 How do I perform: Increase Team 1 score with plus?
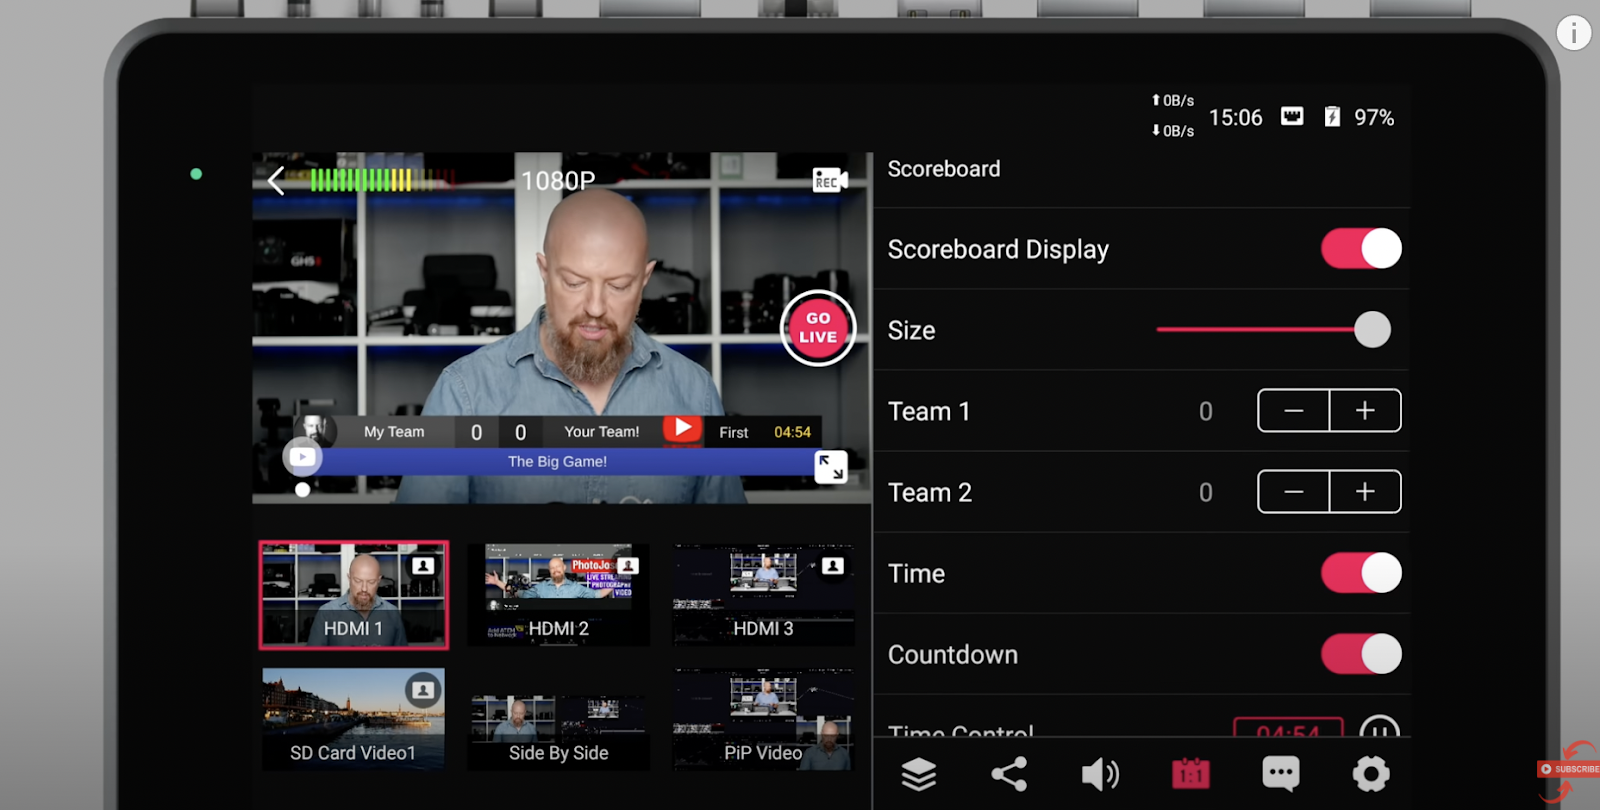click(1365, 411)
